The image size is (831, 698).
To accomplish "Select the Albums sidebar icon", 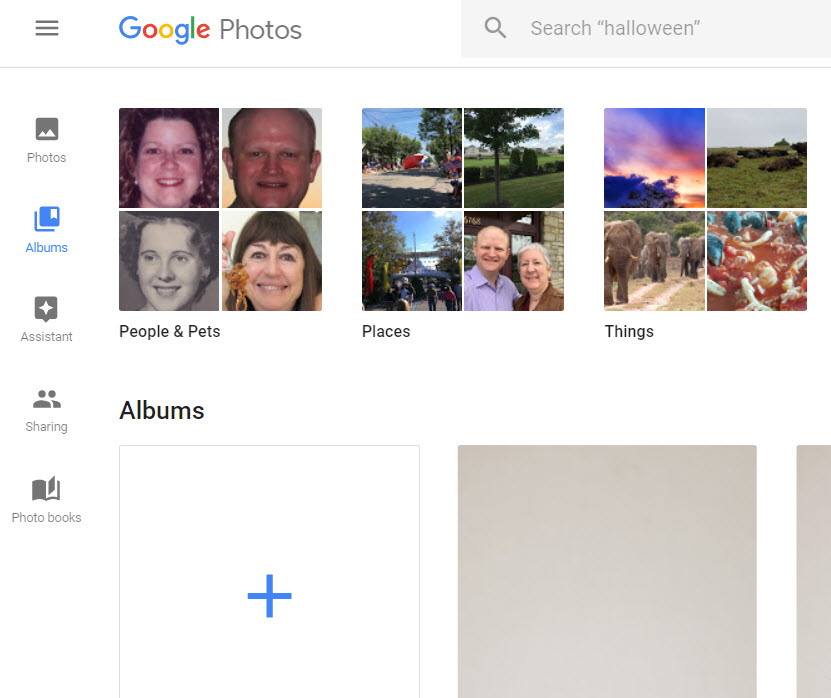I will (47, 219).
